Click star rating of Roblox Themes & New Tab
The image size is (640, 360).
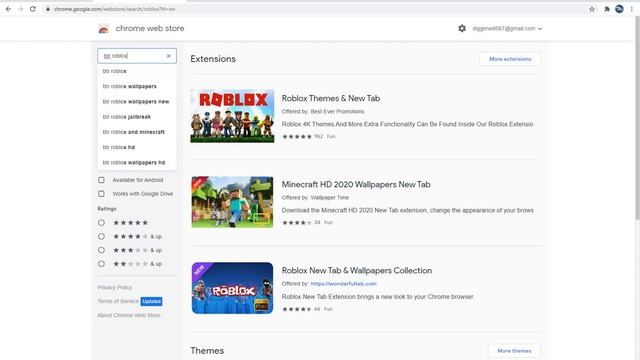tap(297, 136)
